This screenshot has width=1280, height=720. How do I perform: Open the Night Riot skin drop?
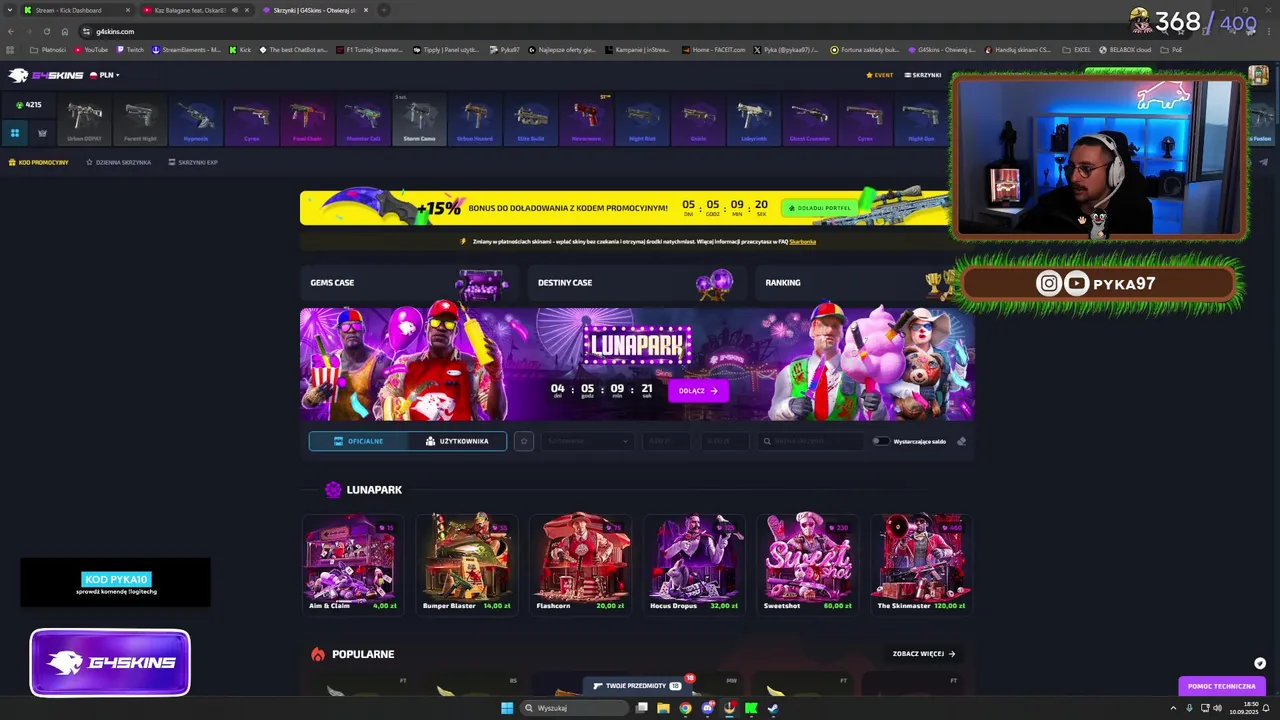642,121
